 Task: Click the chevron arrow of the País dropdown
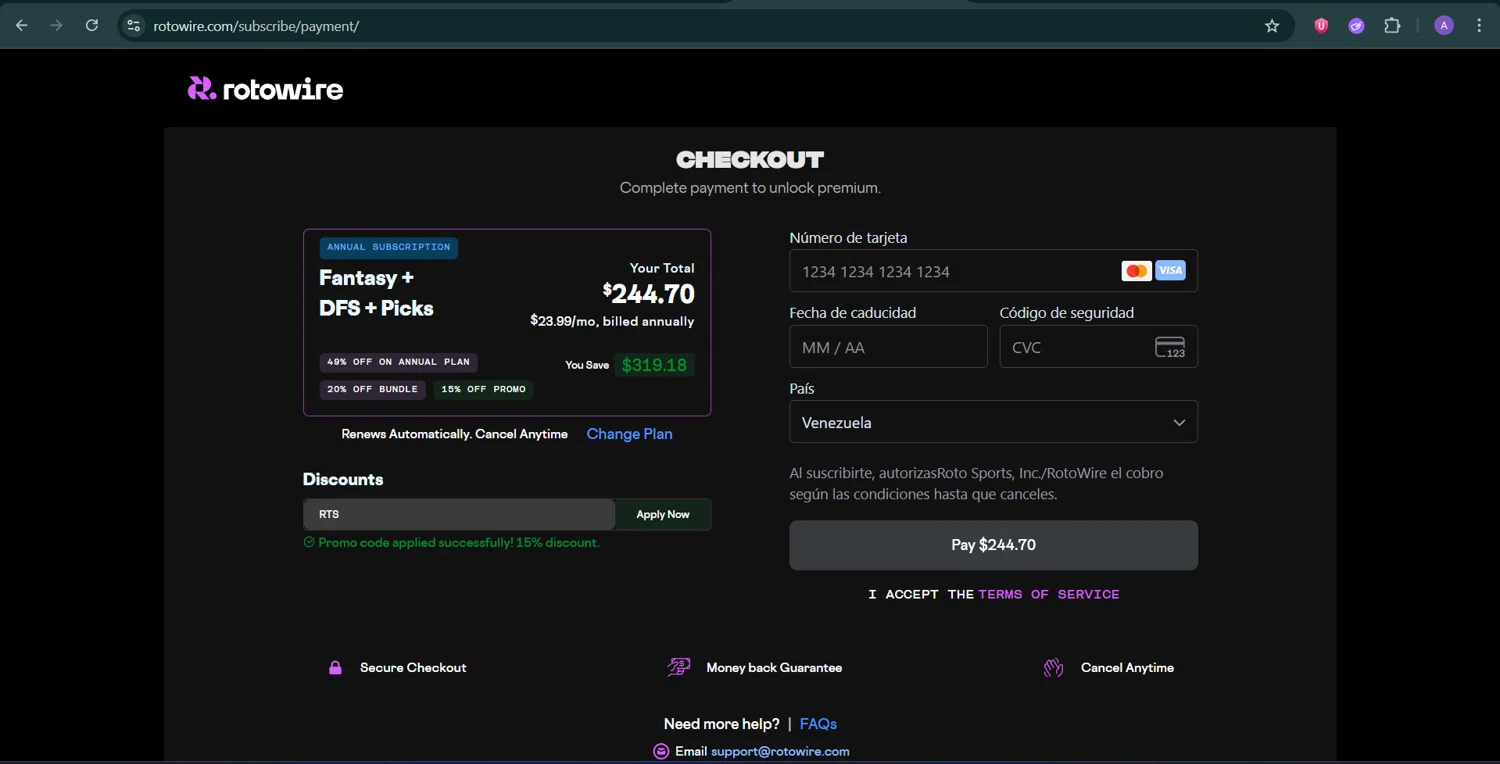tap(1179, 423)
